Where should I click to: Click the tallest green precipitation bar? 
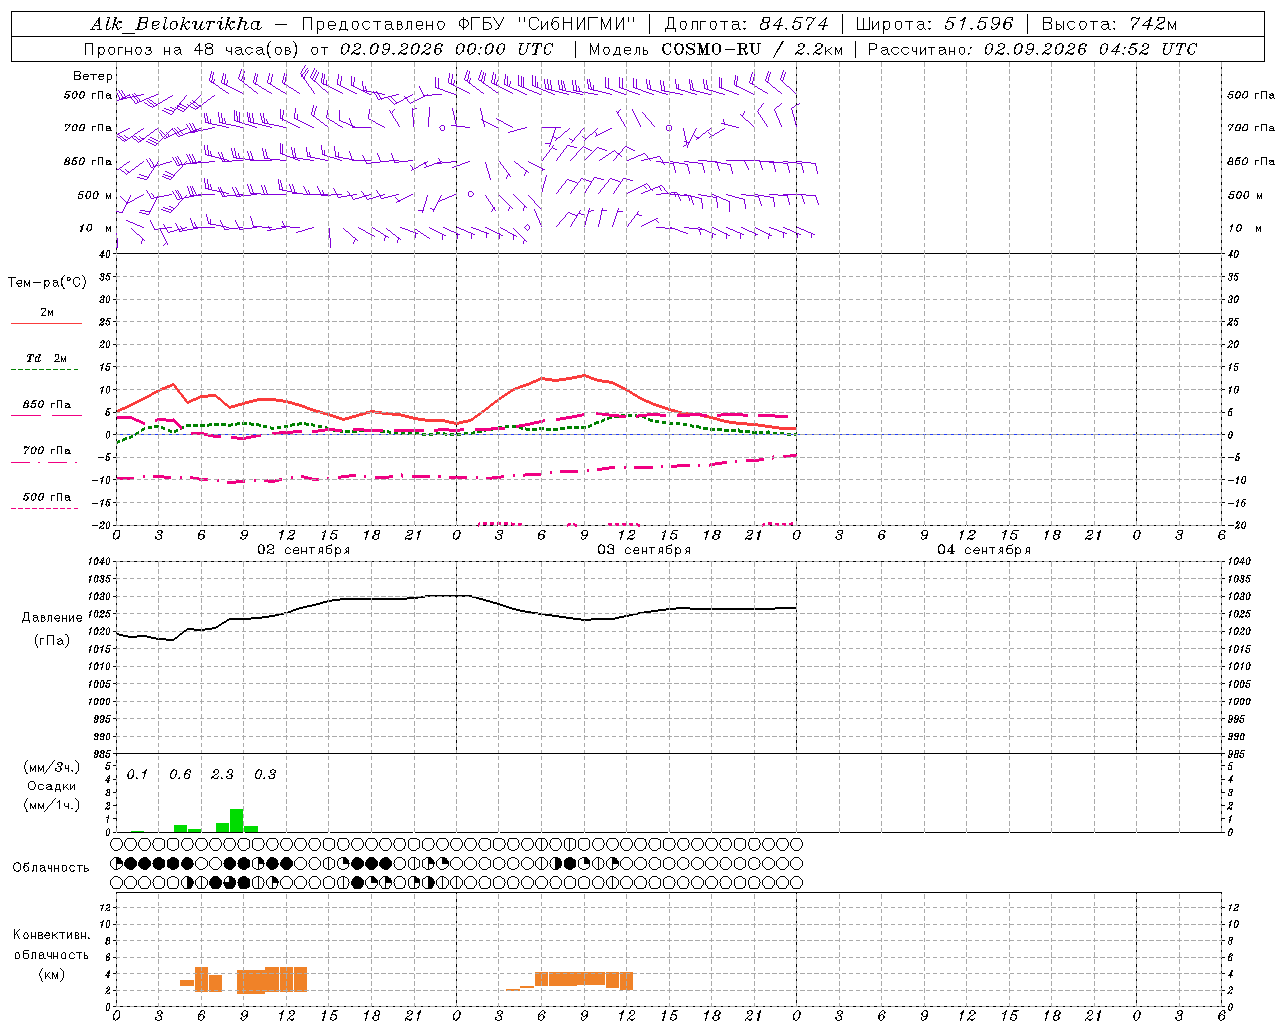[237, 820]
